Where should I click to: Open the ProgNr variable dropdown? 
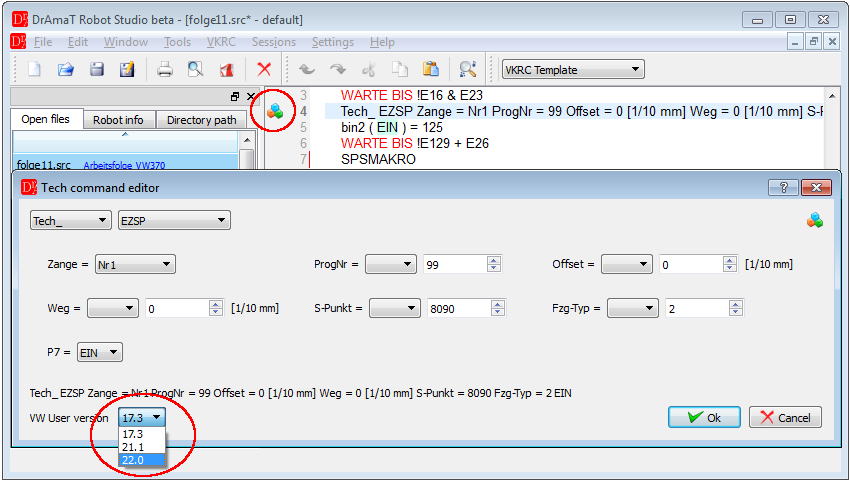click(x=390, y=265)
